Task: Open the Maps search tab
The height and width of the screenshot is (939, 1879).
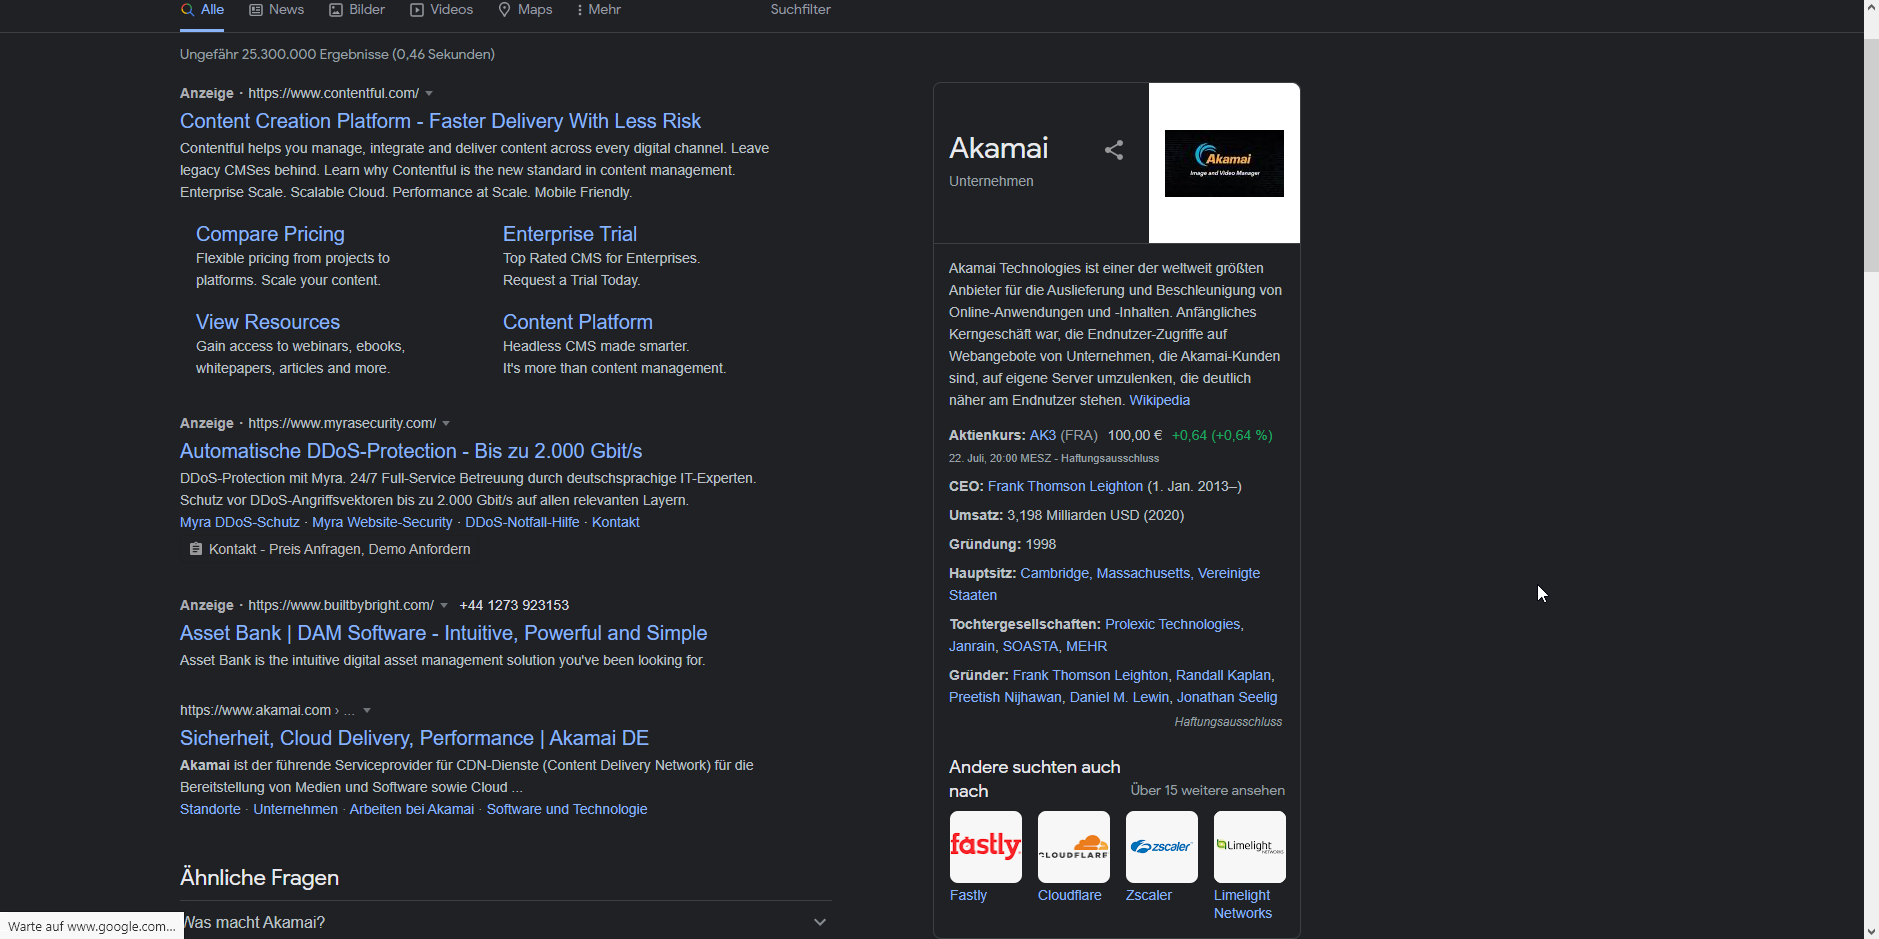Action: [525, 10]
